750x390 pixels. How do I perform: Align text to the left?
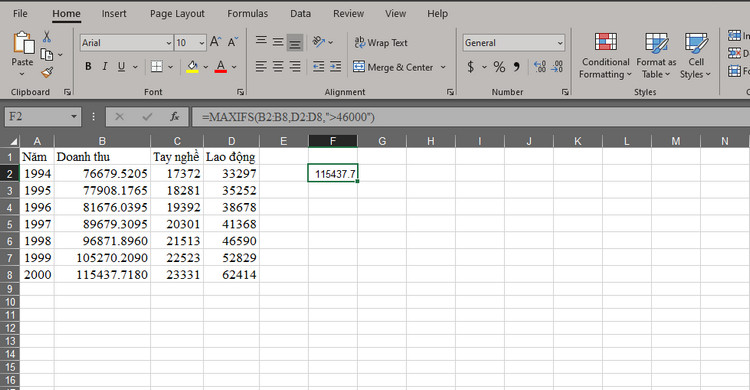point(261,67)
